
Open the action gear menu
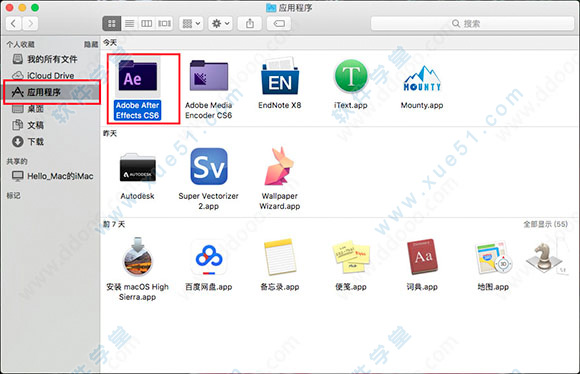[220, 24]
